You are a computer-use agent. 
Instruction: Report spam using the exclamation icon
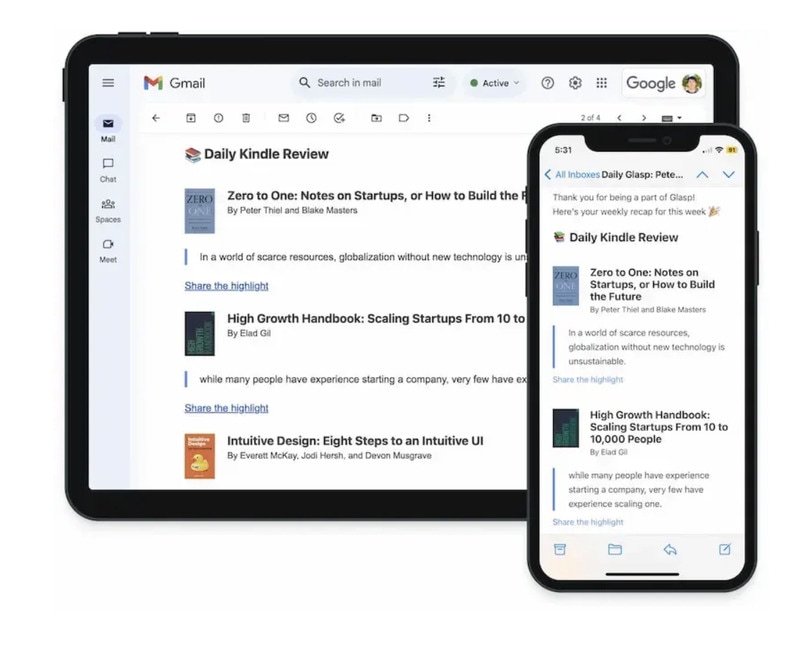click(x=218, y=118)
